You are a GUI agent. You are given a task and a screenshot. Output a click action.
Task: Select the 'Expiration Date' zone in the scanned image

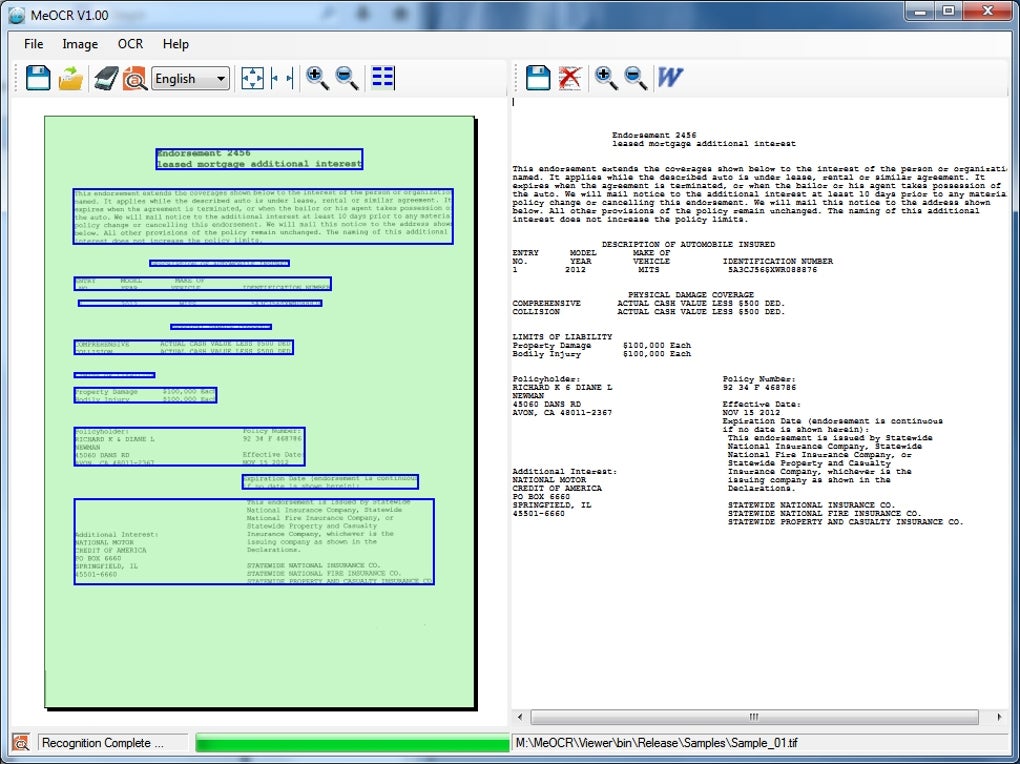(330, 482)
